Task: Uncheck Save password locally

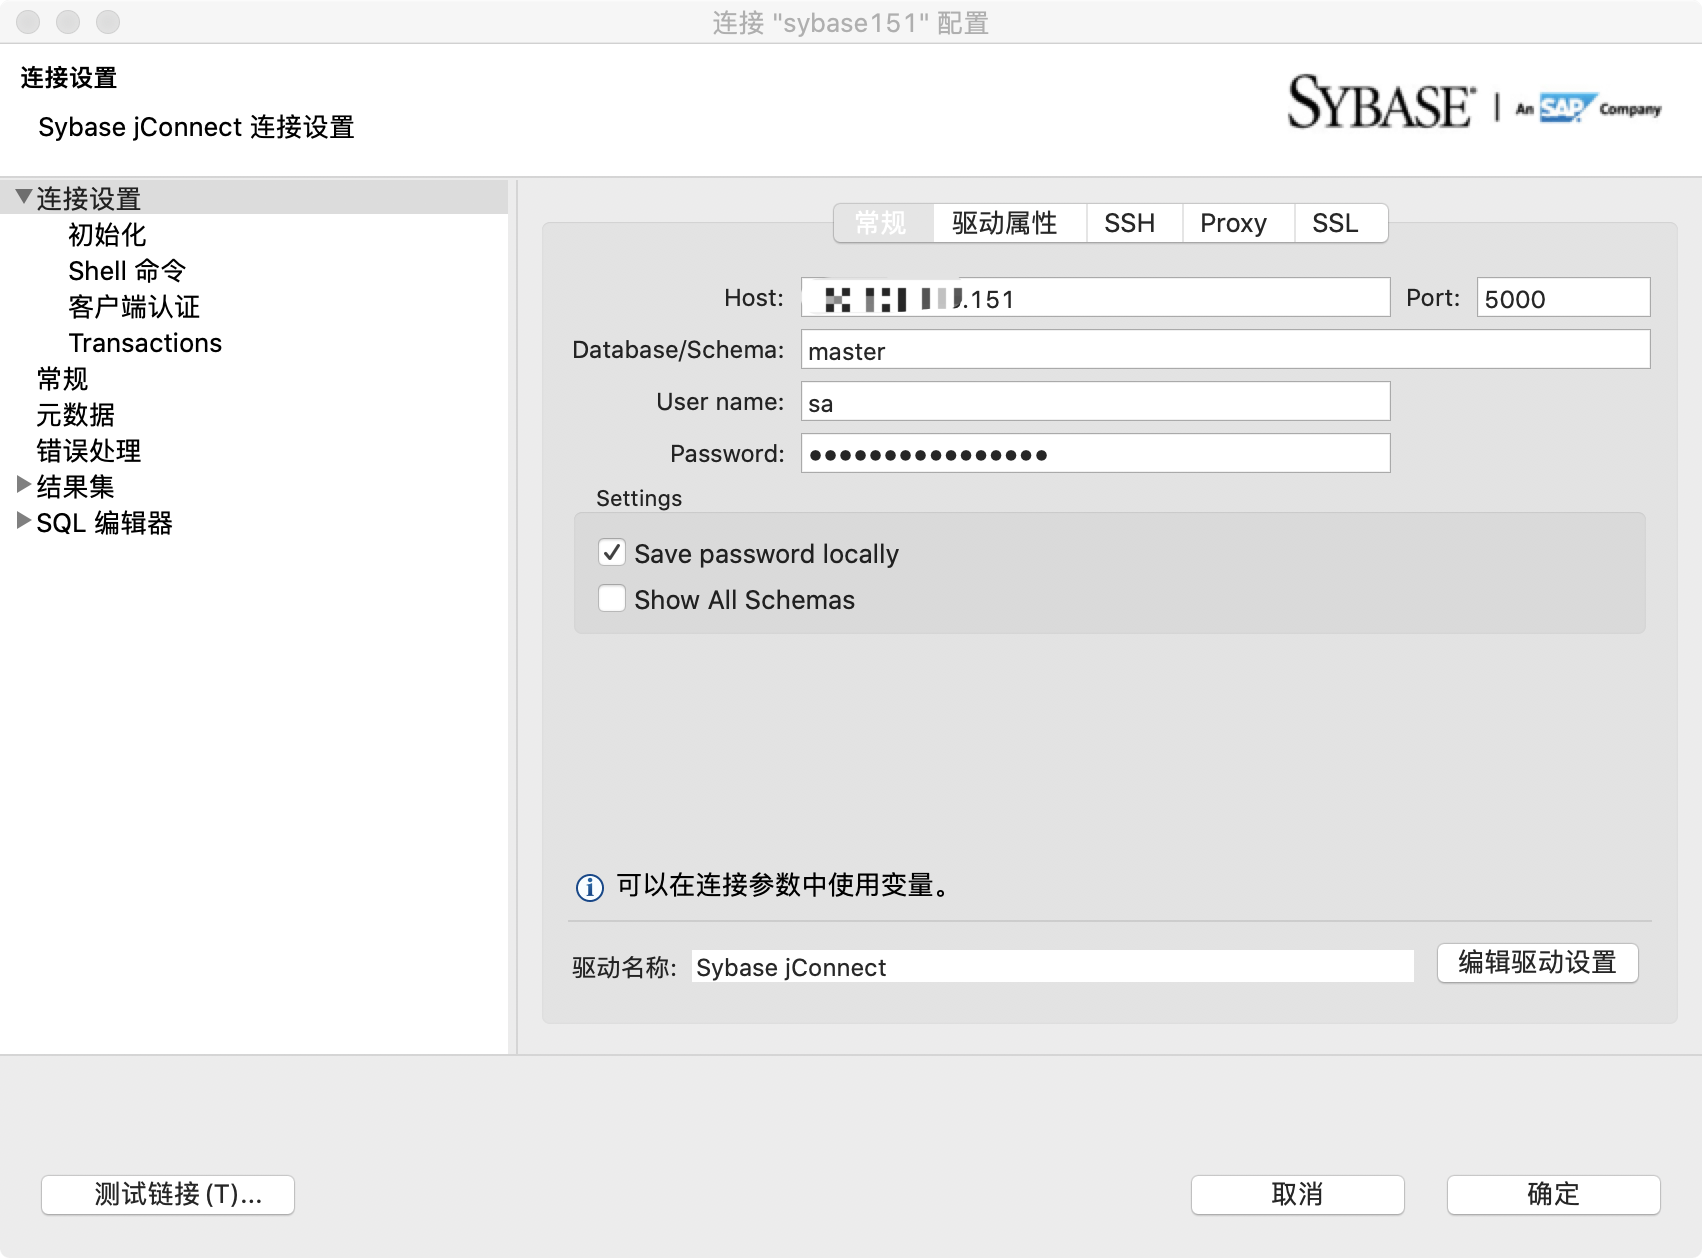Action: (x=611, y=552)
